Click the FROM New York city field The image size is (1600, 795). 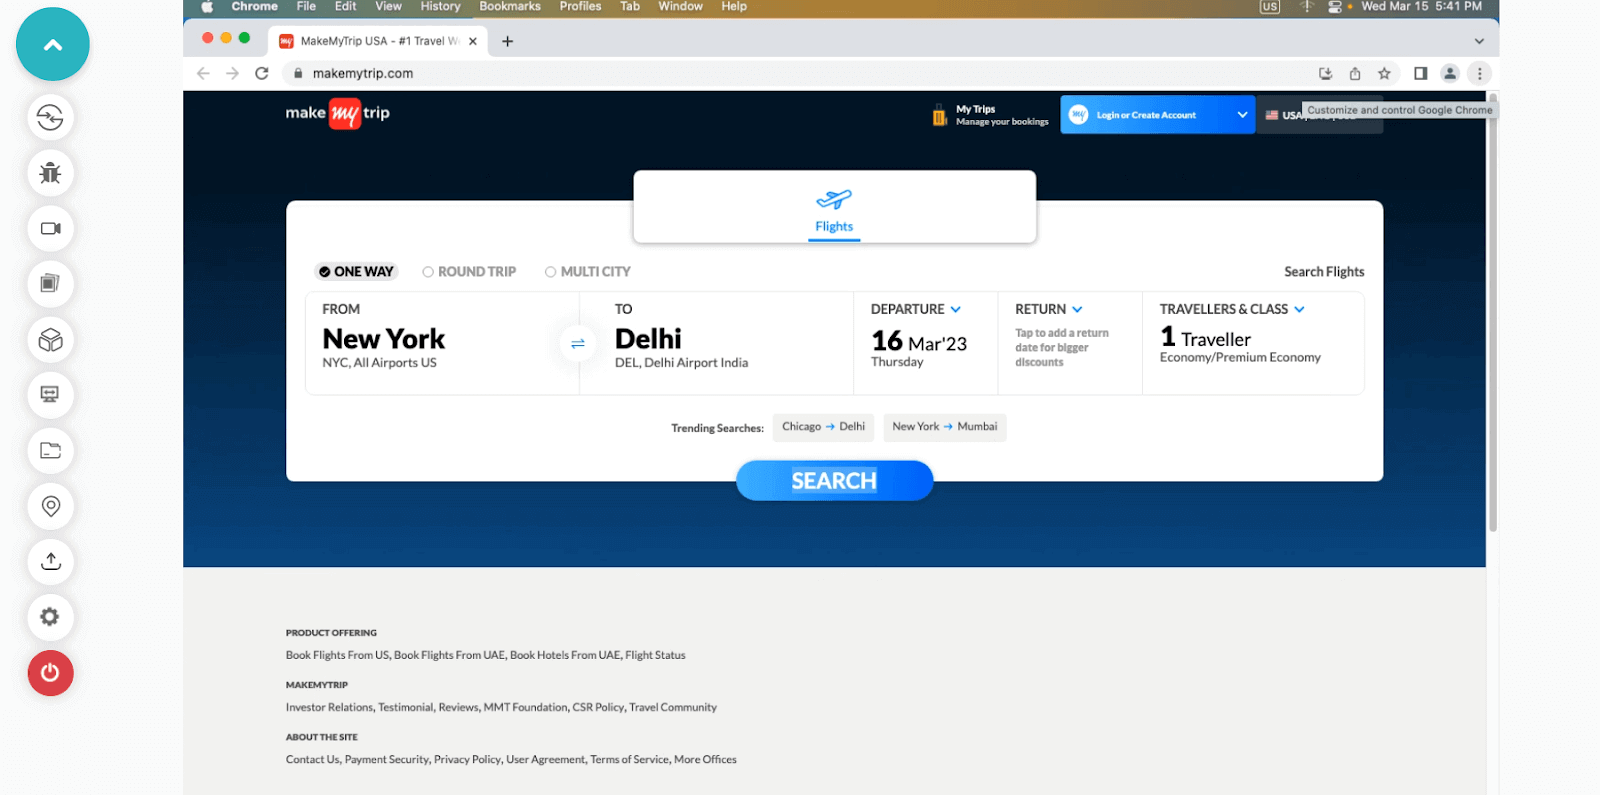442,344
